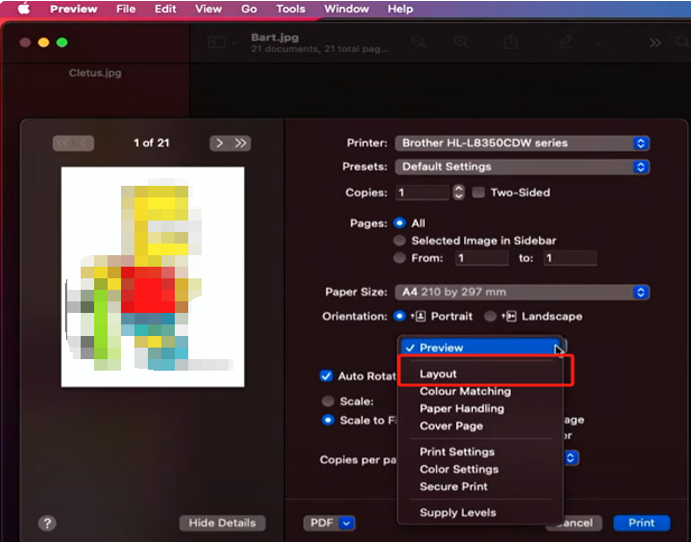Viewport: 691px width, 542px height.
Task: Click the Copies stepper arrows
Action: coord(458,193)
